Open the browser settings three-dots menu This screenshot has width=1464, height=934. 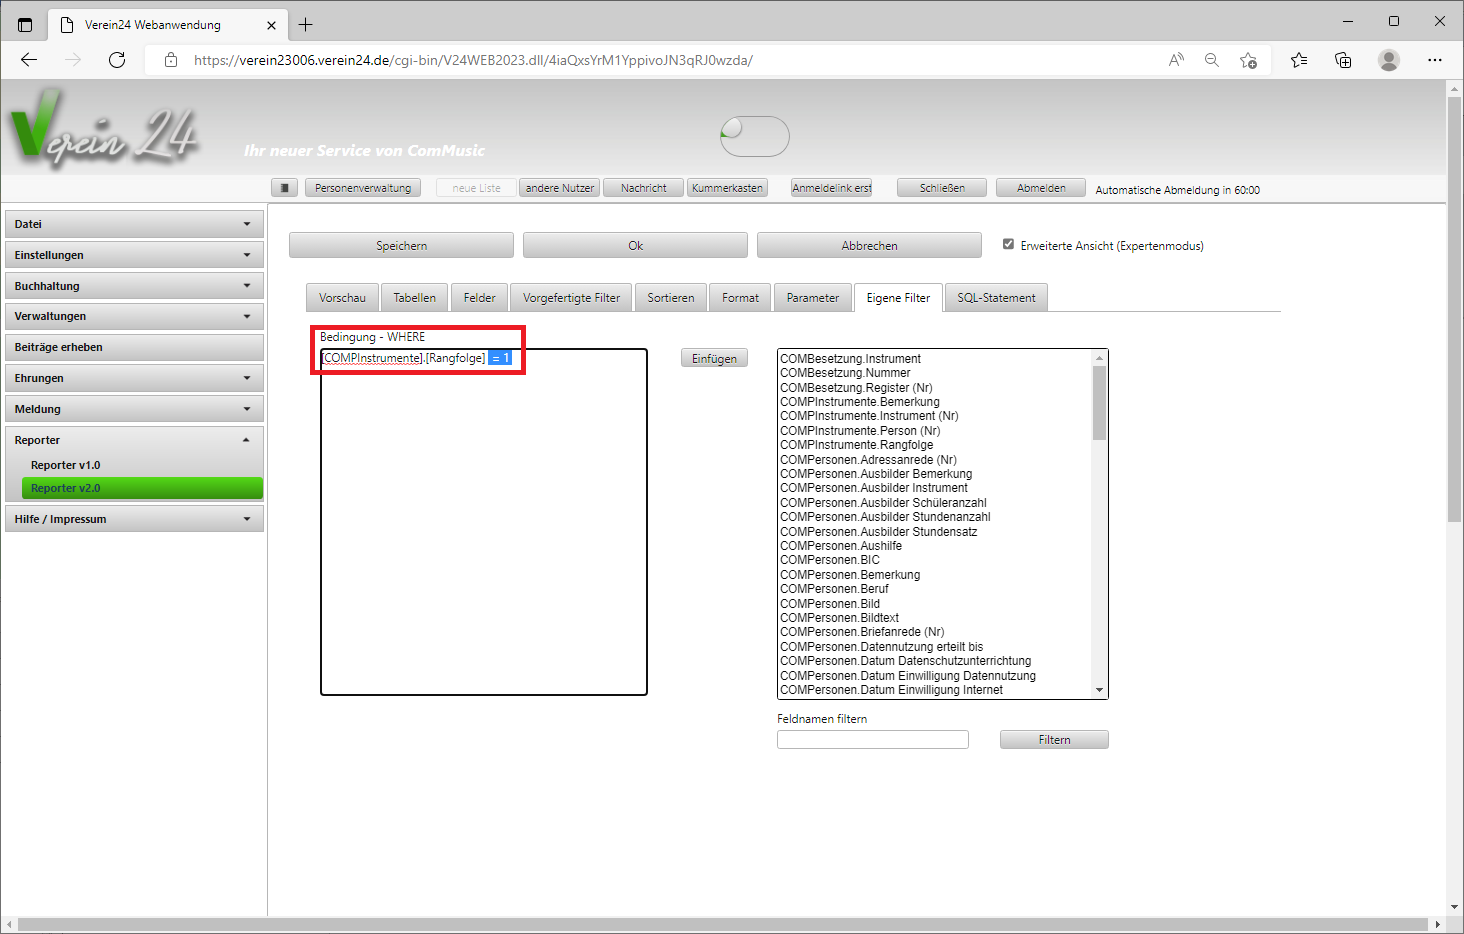coord(1435,60)
